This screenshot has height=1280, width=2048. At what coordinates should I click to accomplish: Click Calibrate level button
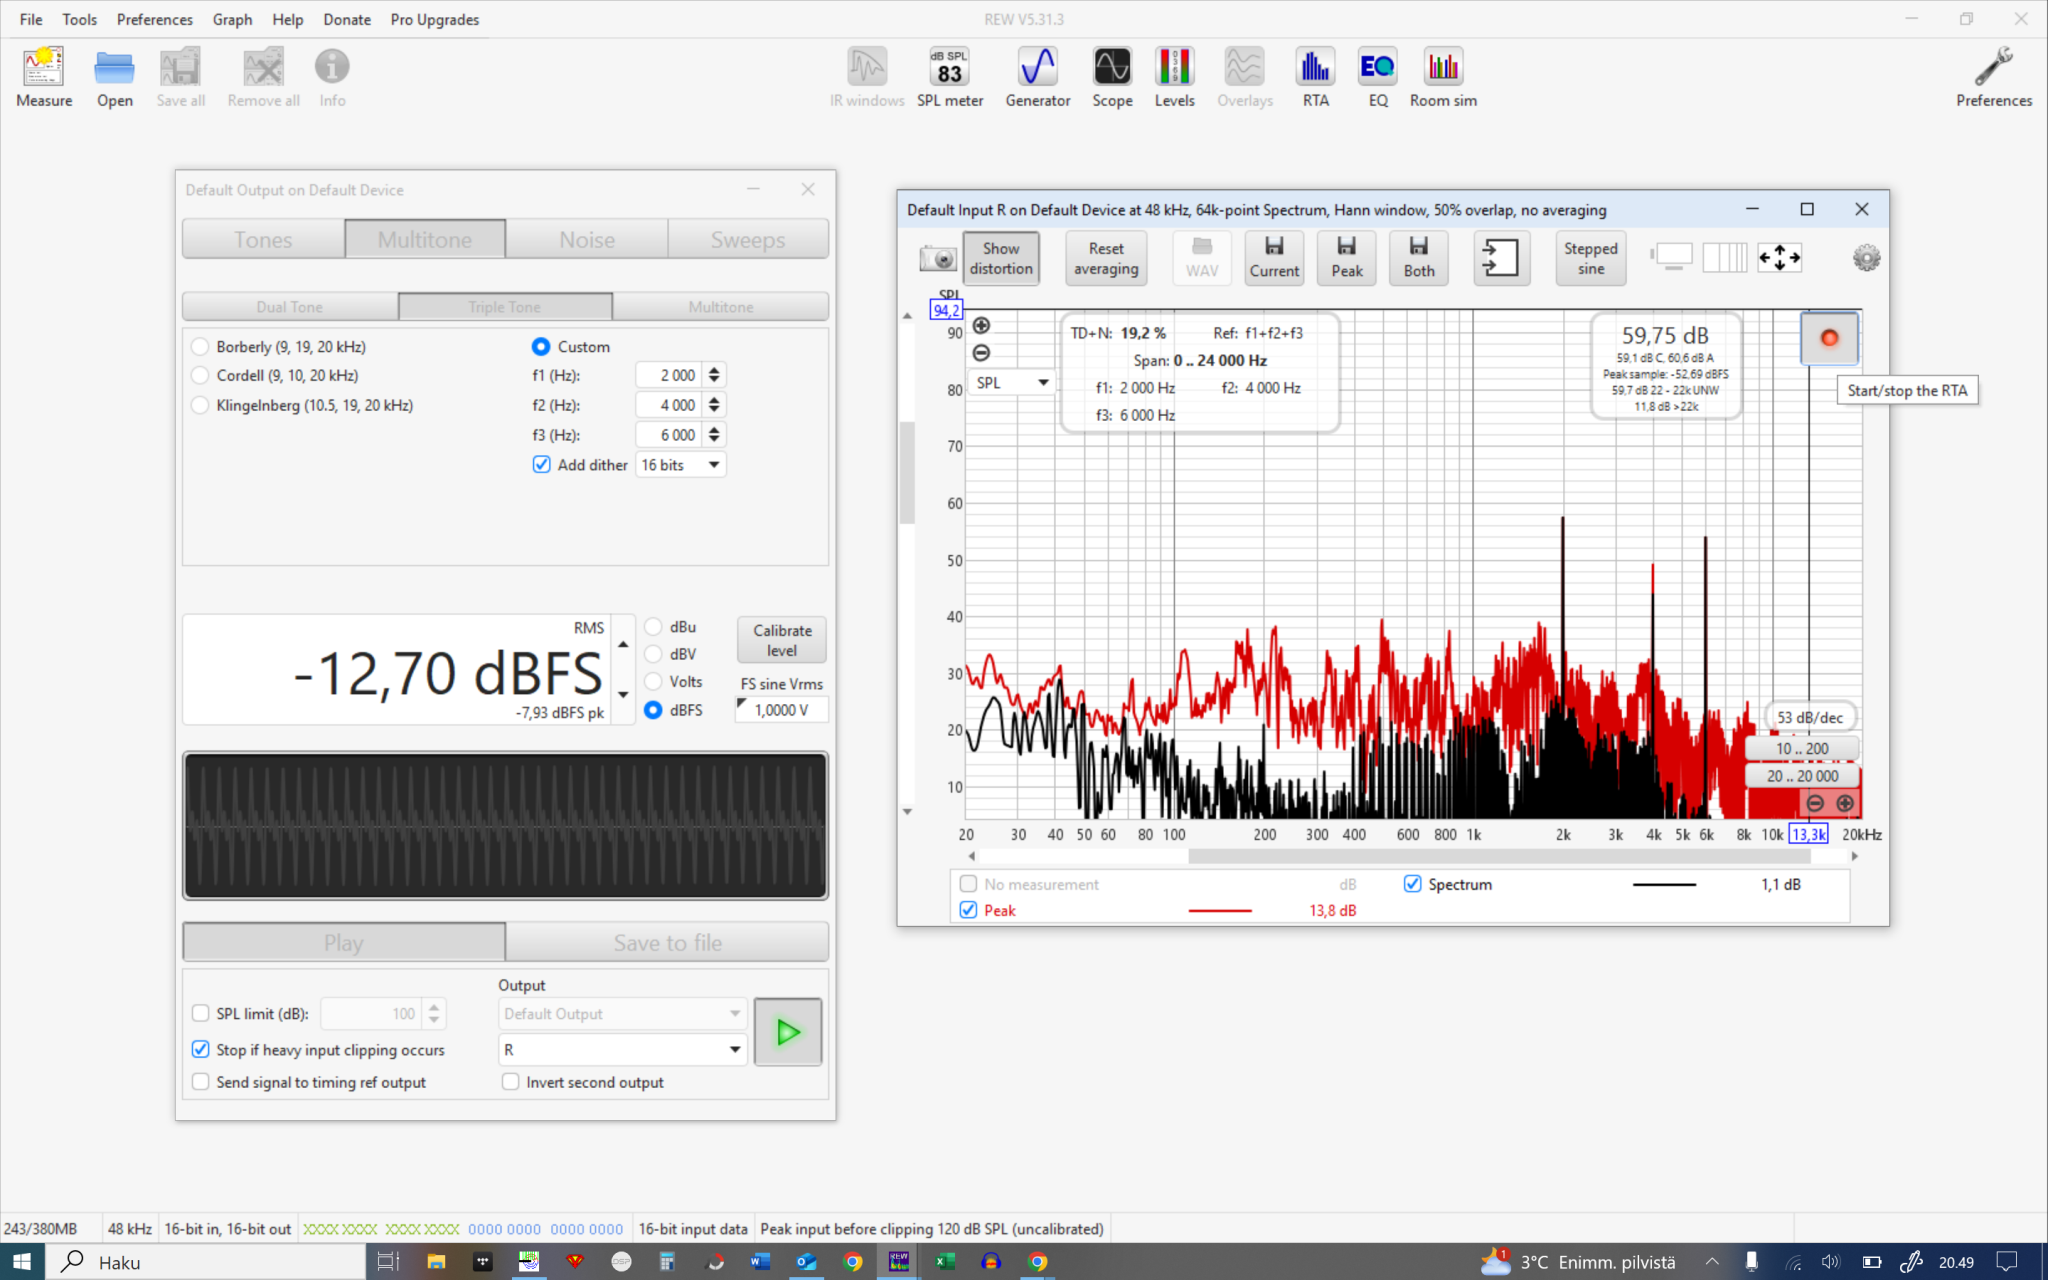(x=782, y=640)
